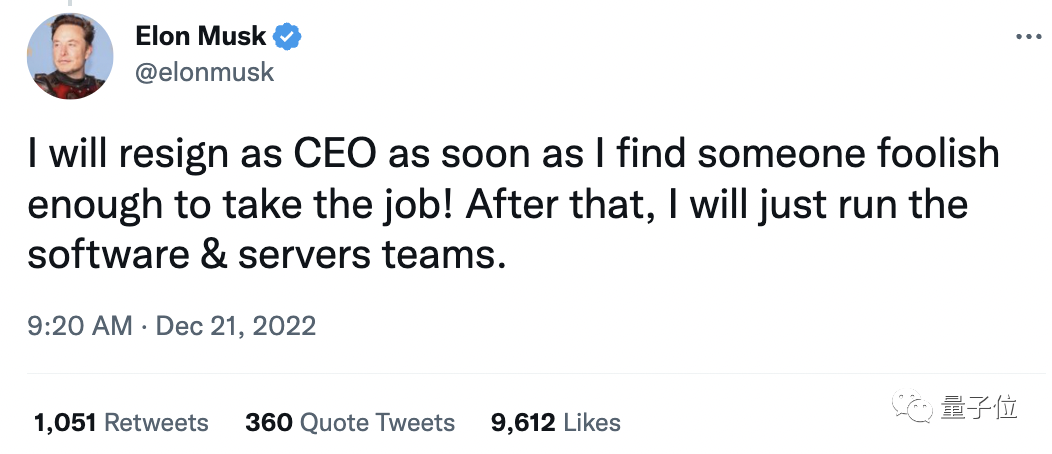Click the 1,051 retweet count number
Viewport: 1052px width, 454px height.
click(65, 423)
